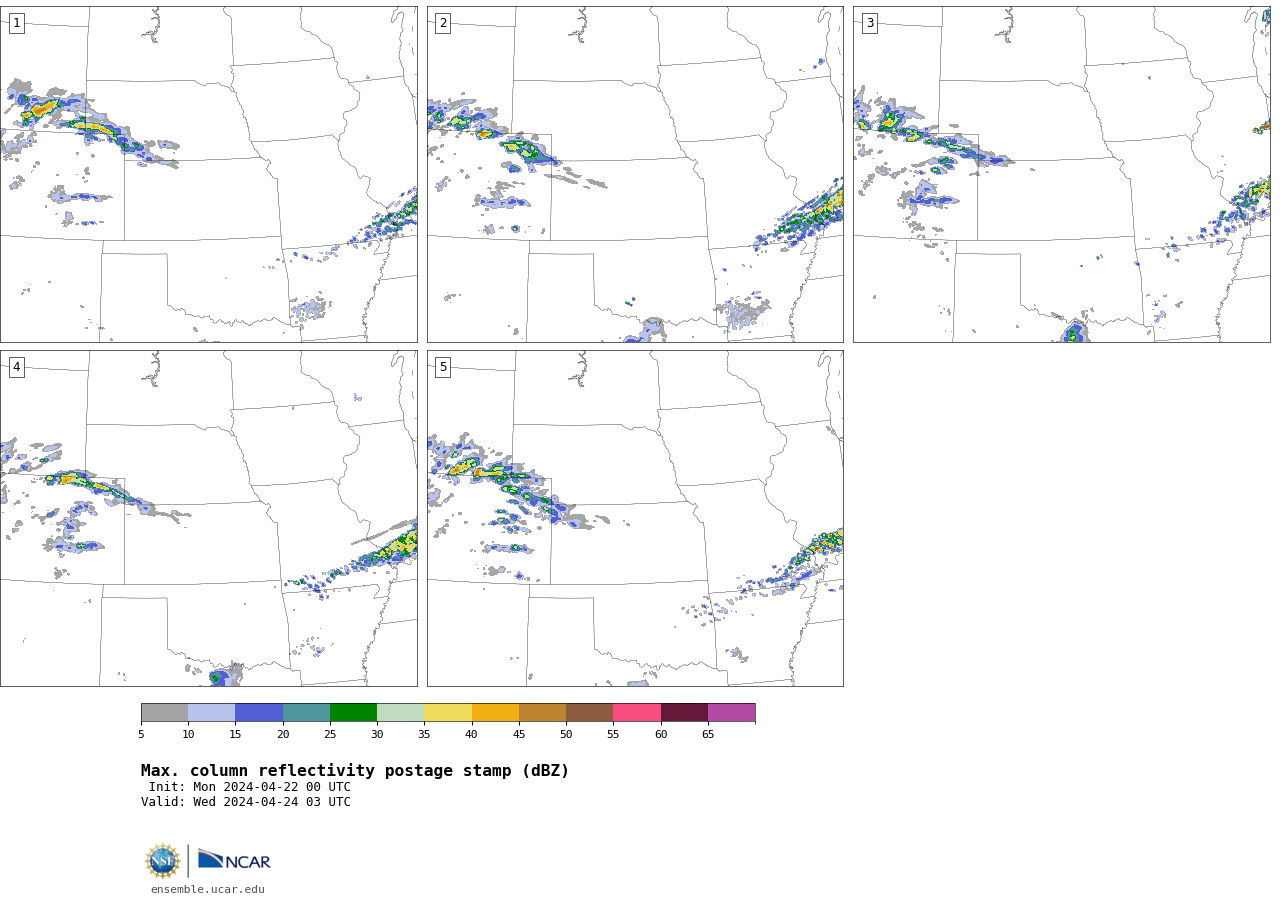Click the panel number label 4
Screen dimensions: 1280x901
click(x=17, y=367)
